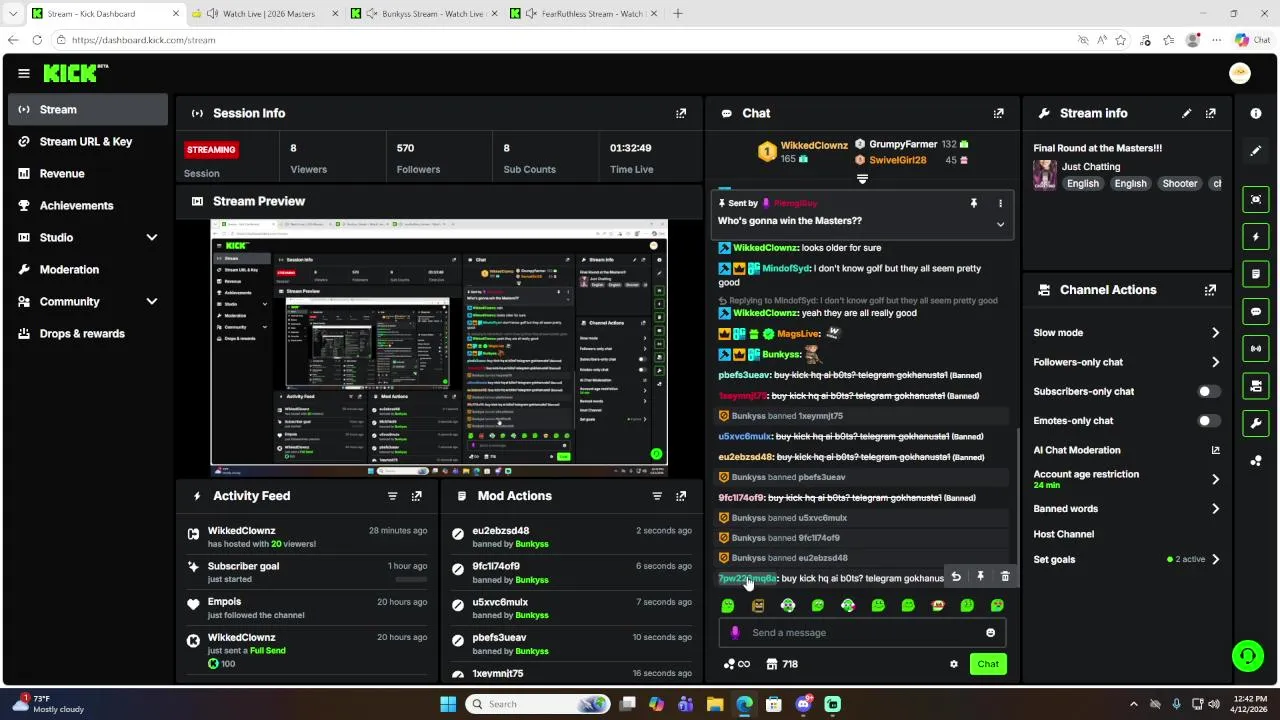This screenshot has height=720, width=1280.
Task: Expand the Community sidebar section
Action: tap(152, 302)
